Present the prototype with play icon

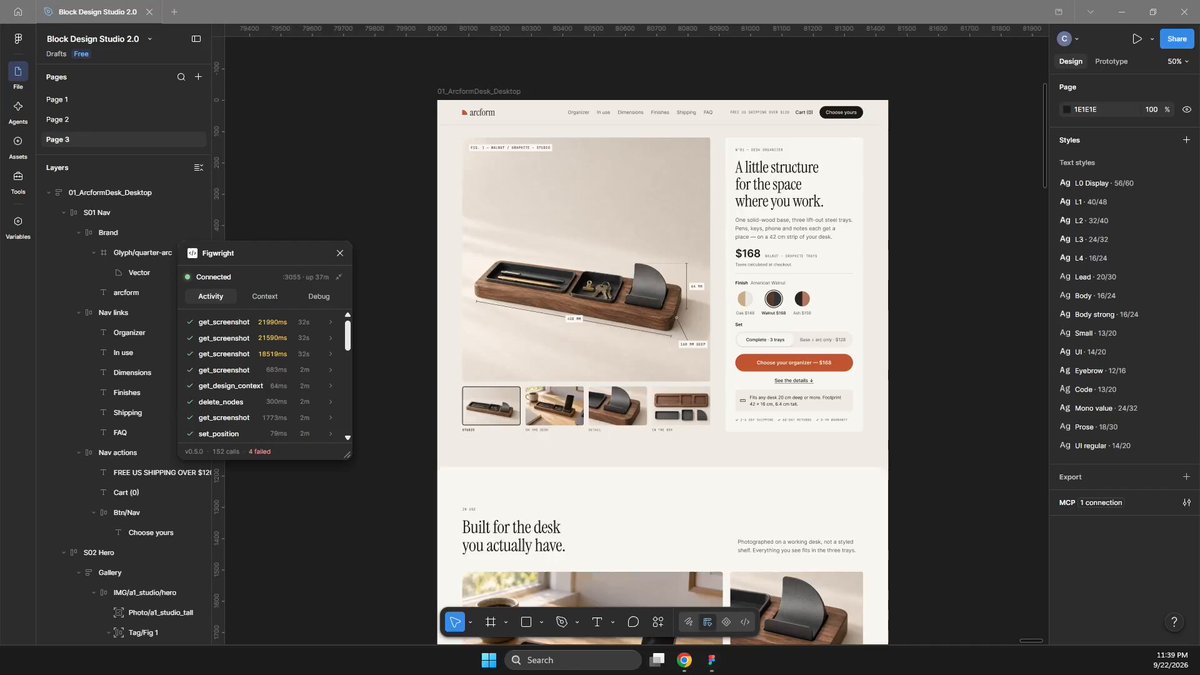1137,39
